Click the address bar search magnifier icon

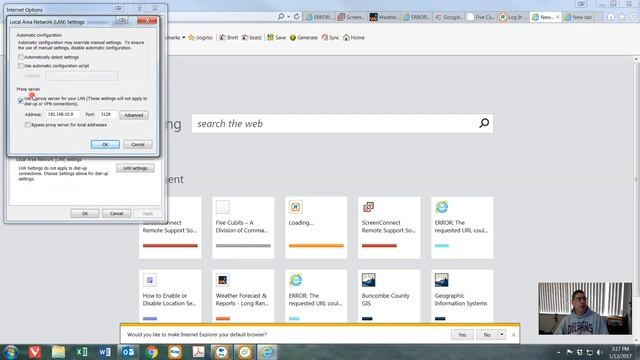coord(281,17)
